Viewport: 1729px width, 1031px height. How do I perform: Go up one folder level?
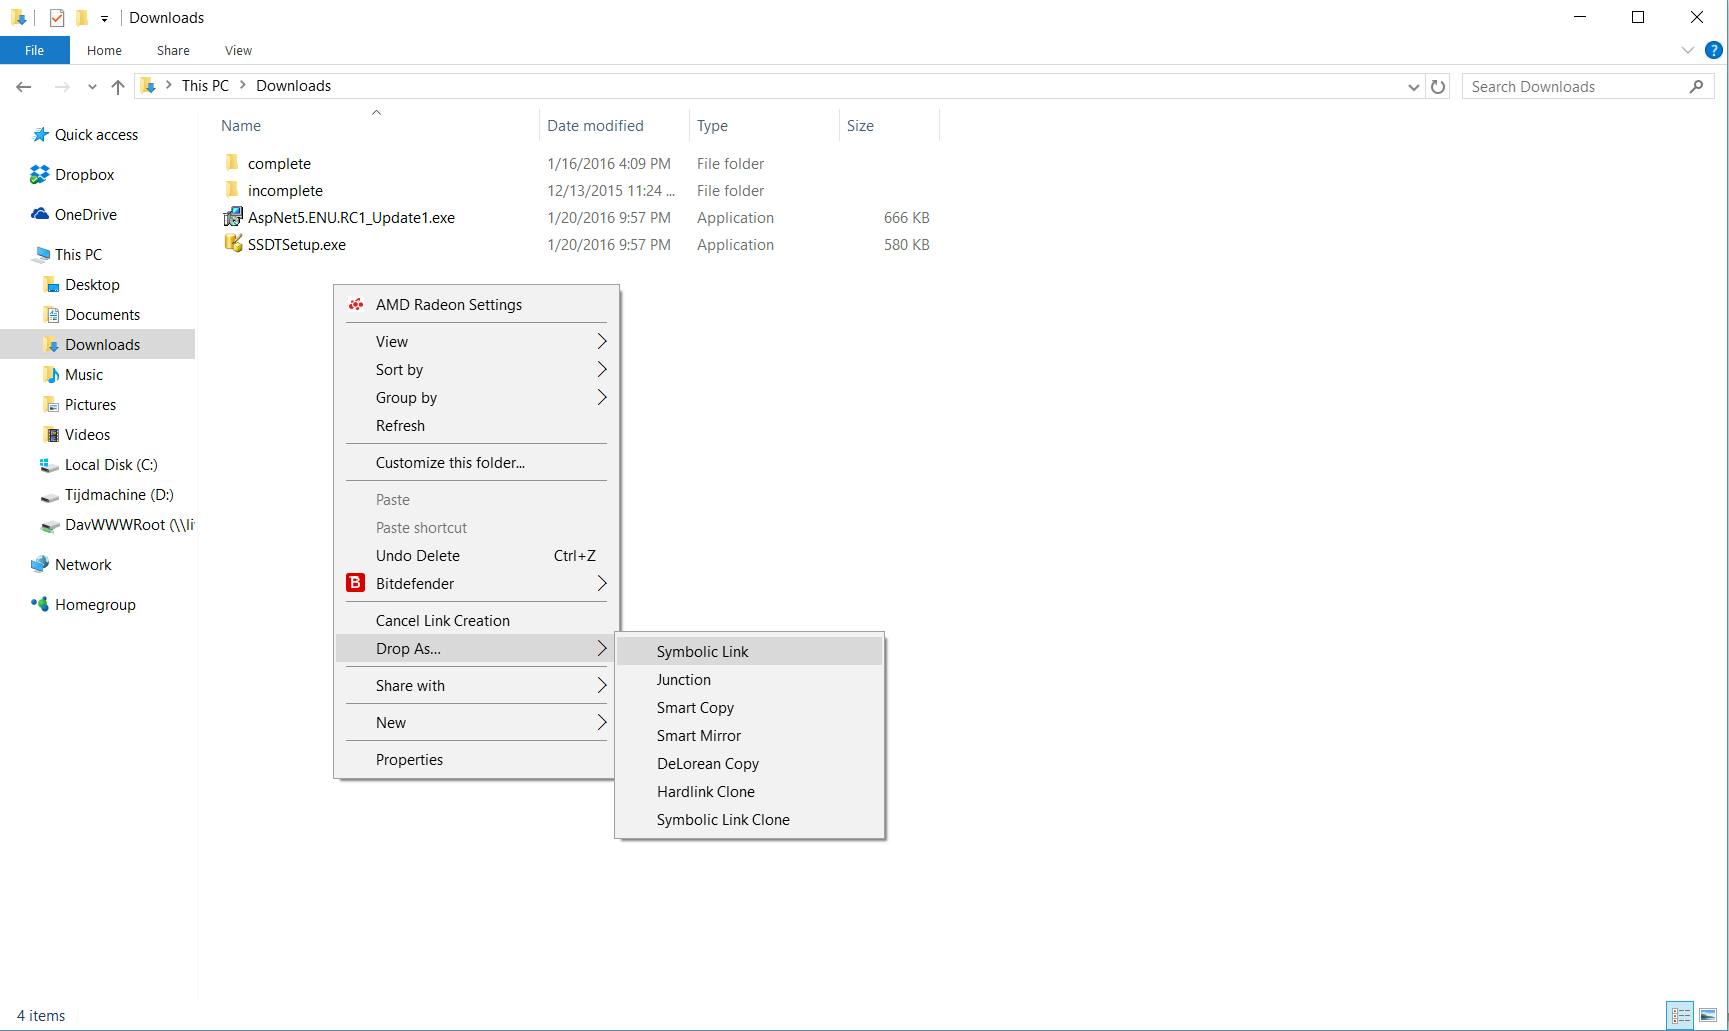pos(118,87)
